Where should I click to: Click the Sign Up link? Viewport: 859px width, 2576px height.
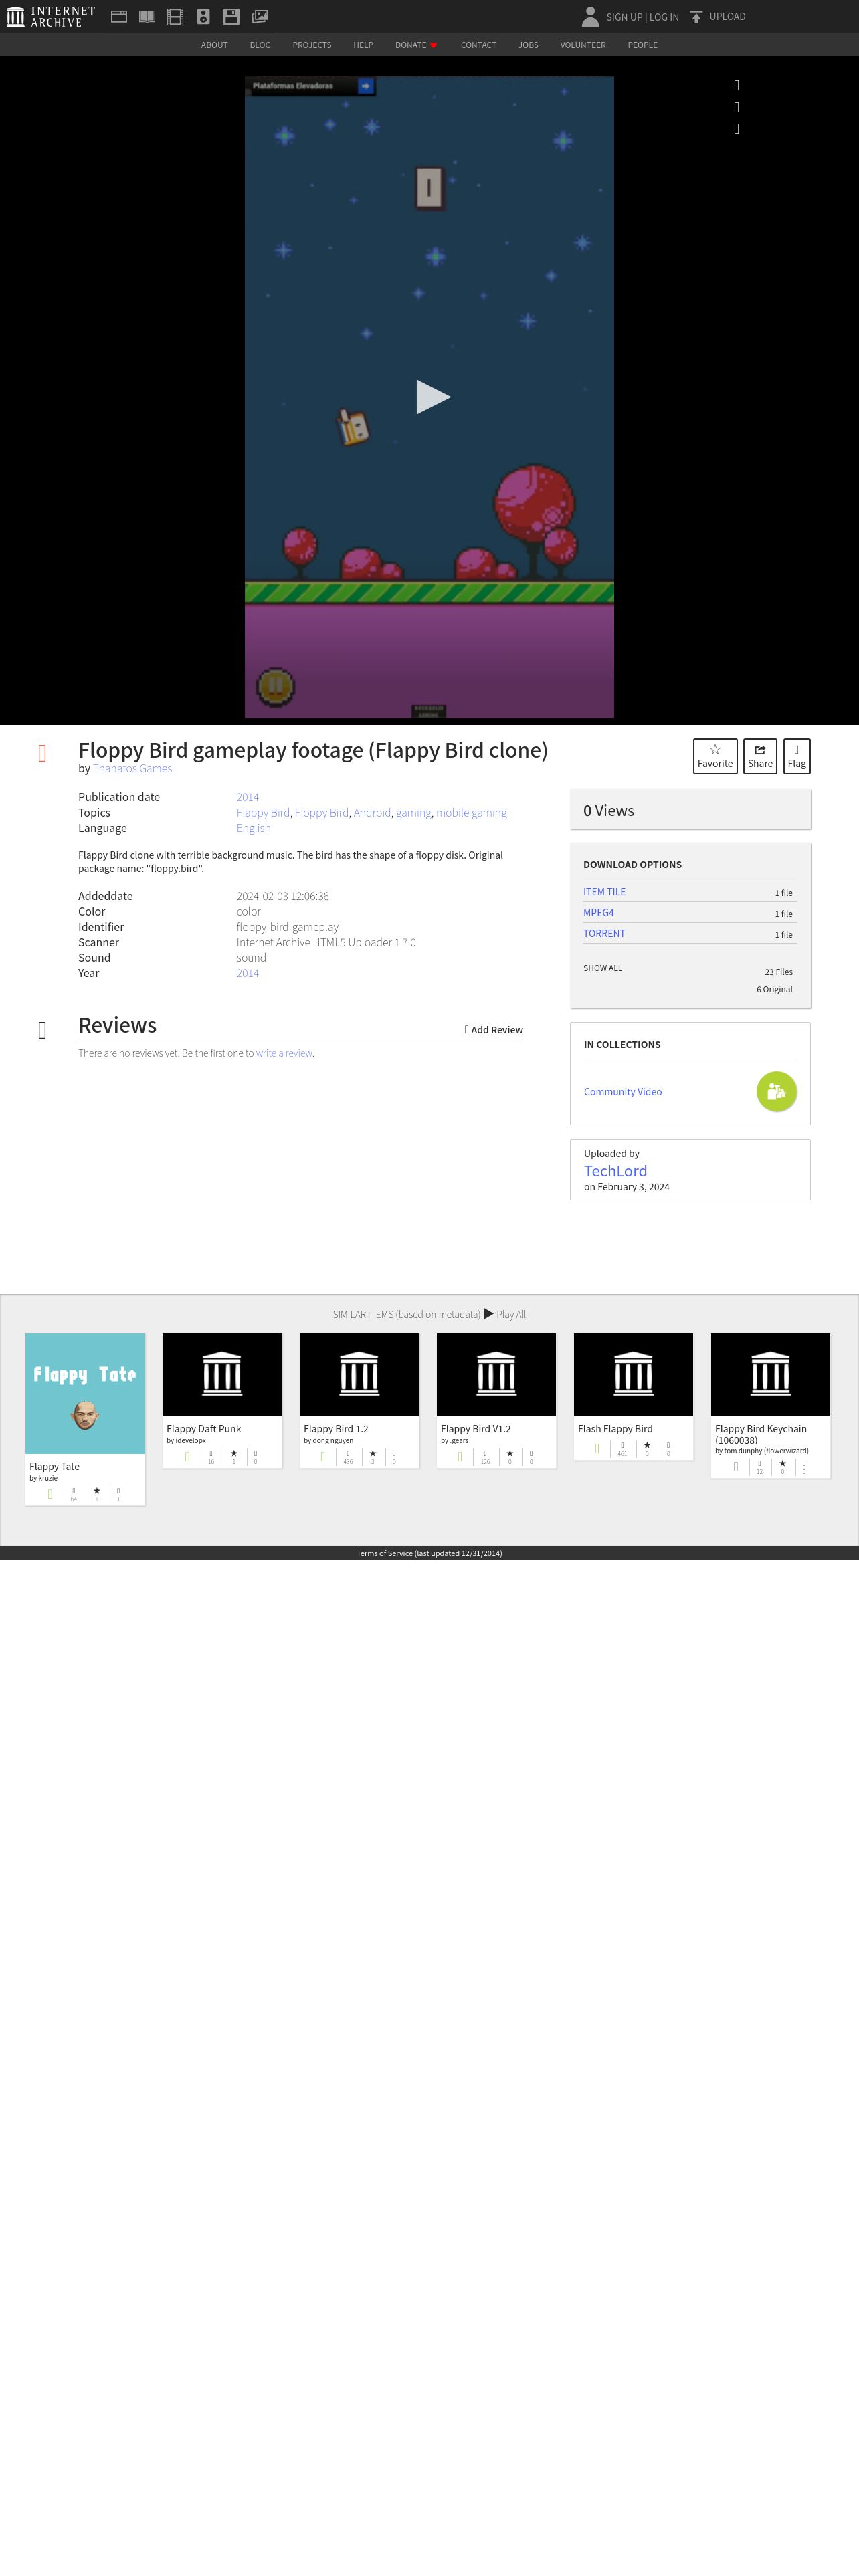pyautogui.click(x=624, y=17)
